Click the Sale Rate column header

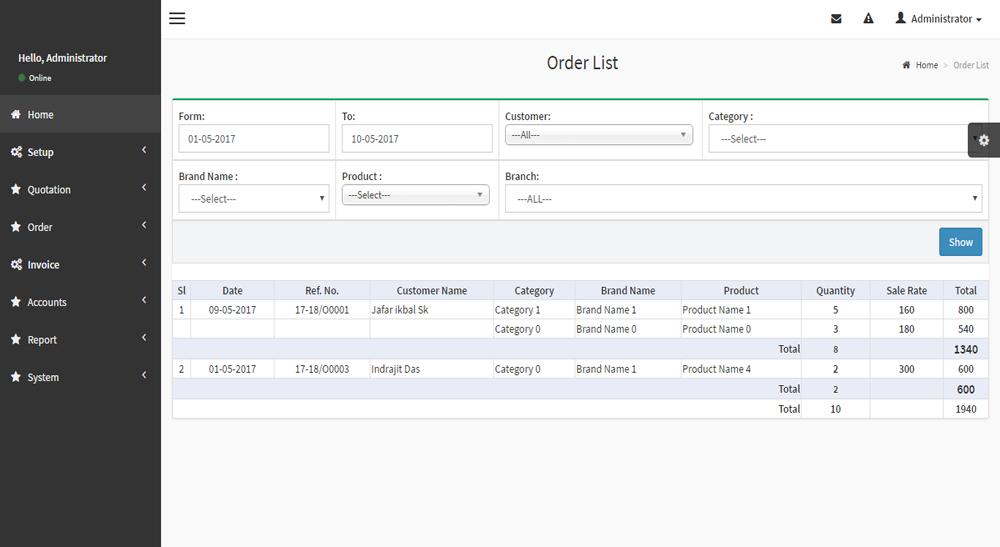(906, 291)
